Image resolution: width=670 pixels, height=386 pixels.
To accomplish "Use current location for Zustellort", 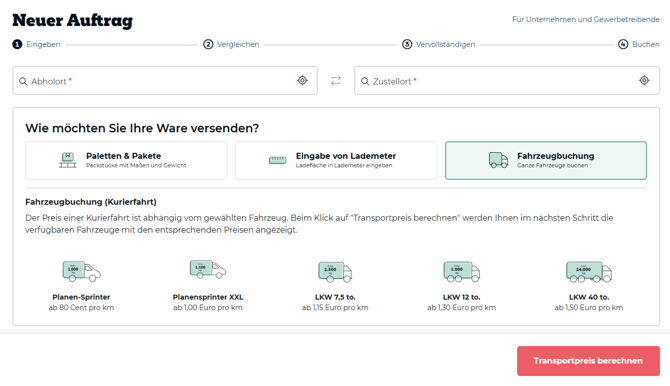I will pyautogui.click(x=644, y=80).
